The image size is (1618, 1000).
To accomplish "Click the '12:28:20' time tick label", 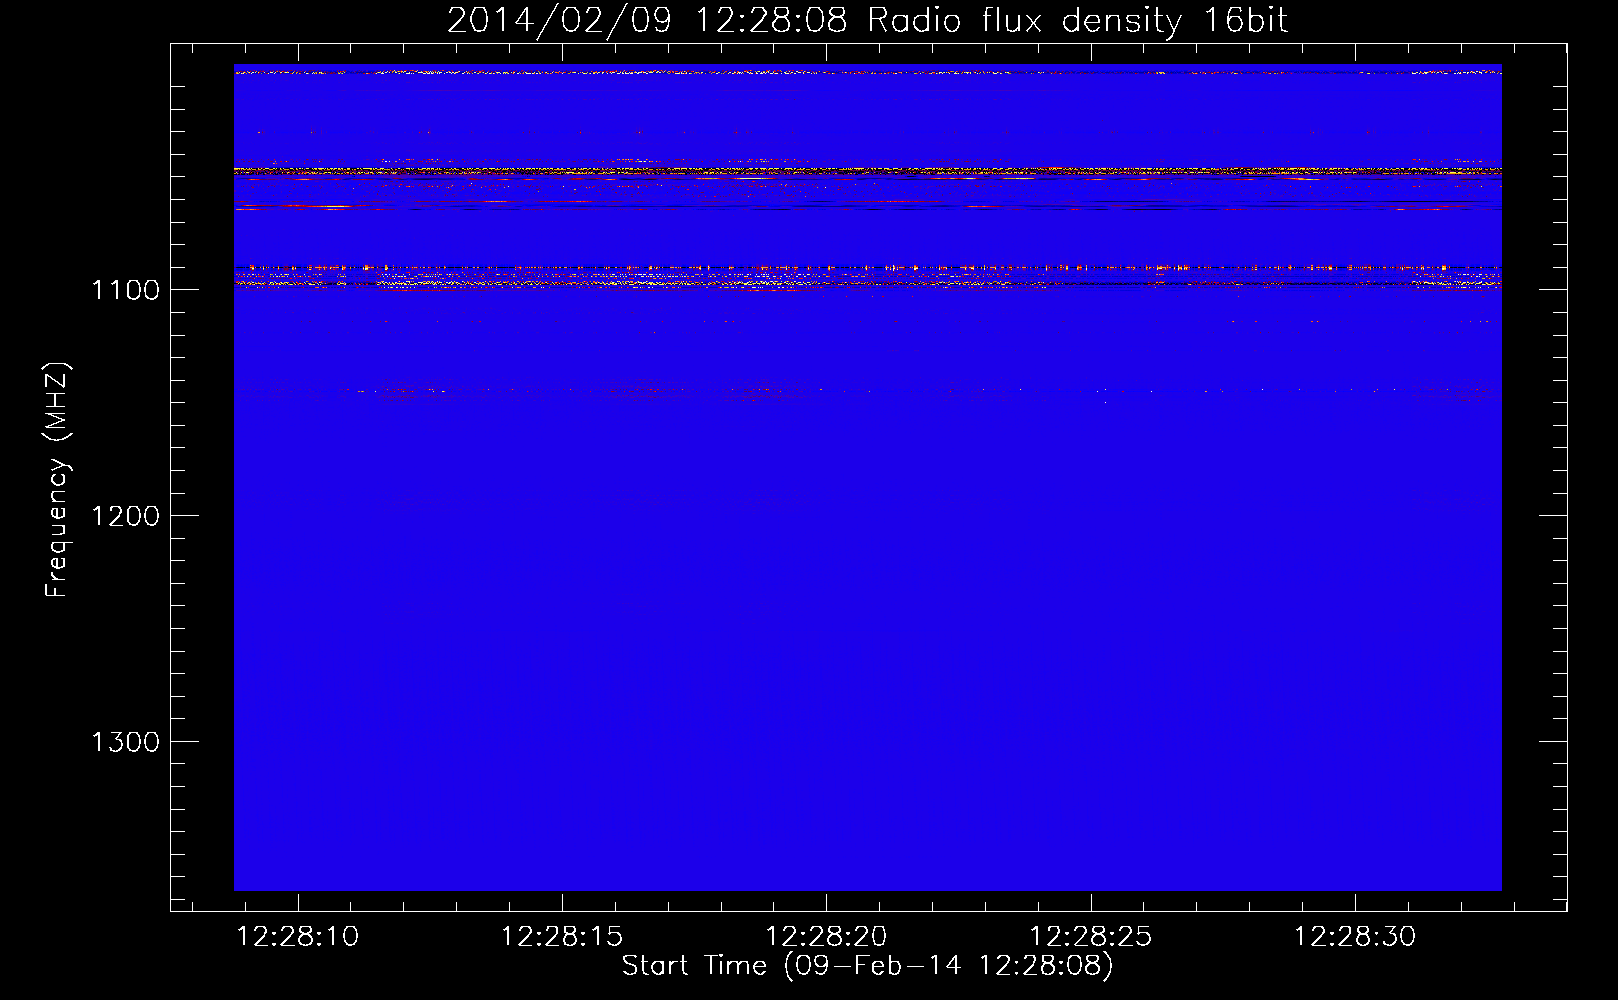I will tap(826, 937).
